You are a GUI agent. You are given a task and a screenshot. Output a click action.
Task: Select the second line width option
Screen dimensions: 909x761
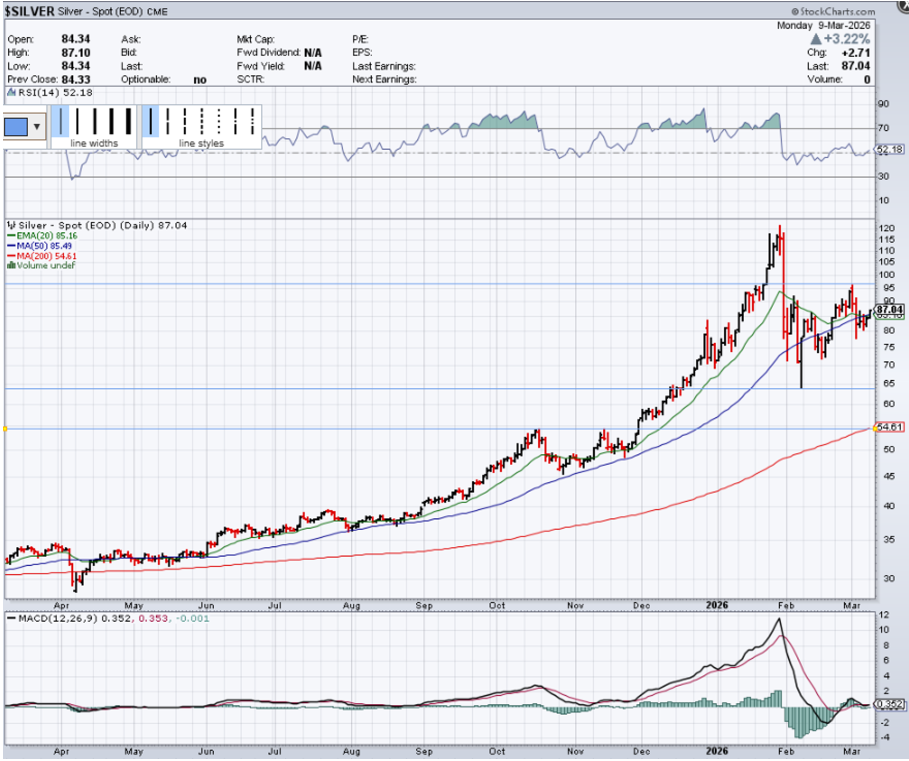click(x=79, y=121)
